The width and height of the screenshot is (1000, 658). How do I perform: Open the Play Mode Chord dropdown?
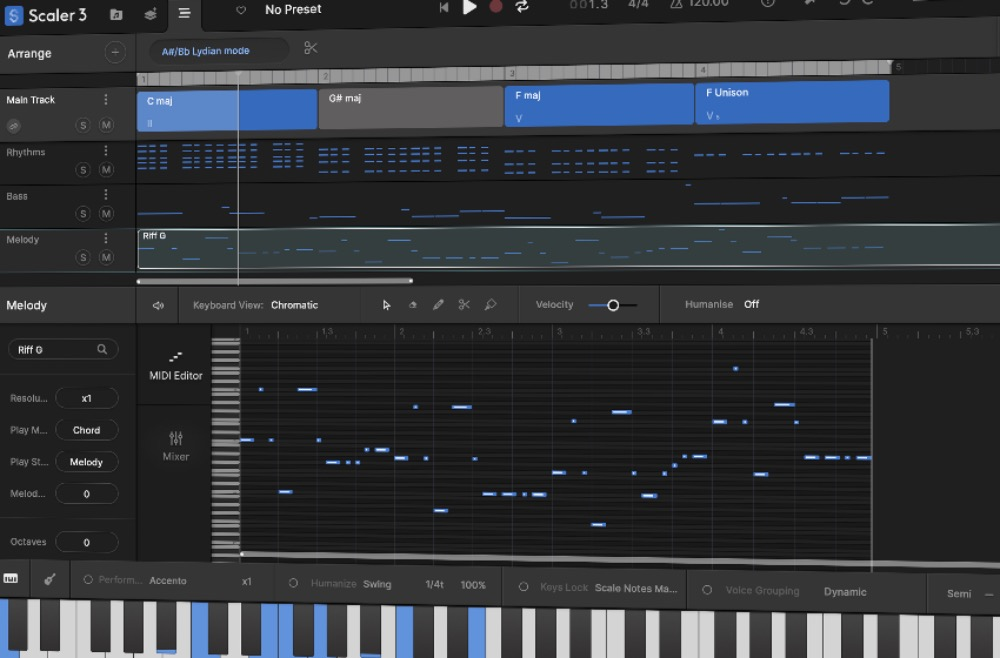pyautogui.click(x=87, y=429)
